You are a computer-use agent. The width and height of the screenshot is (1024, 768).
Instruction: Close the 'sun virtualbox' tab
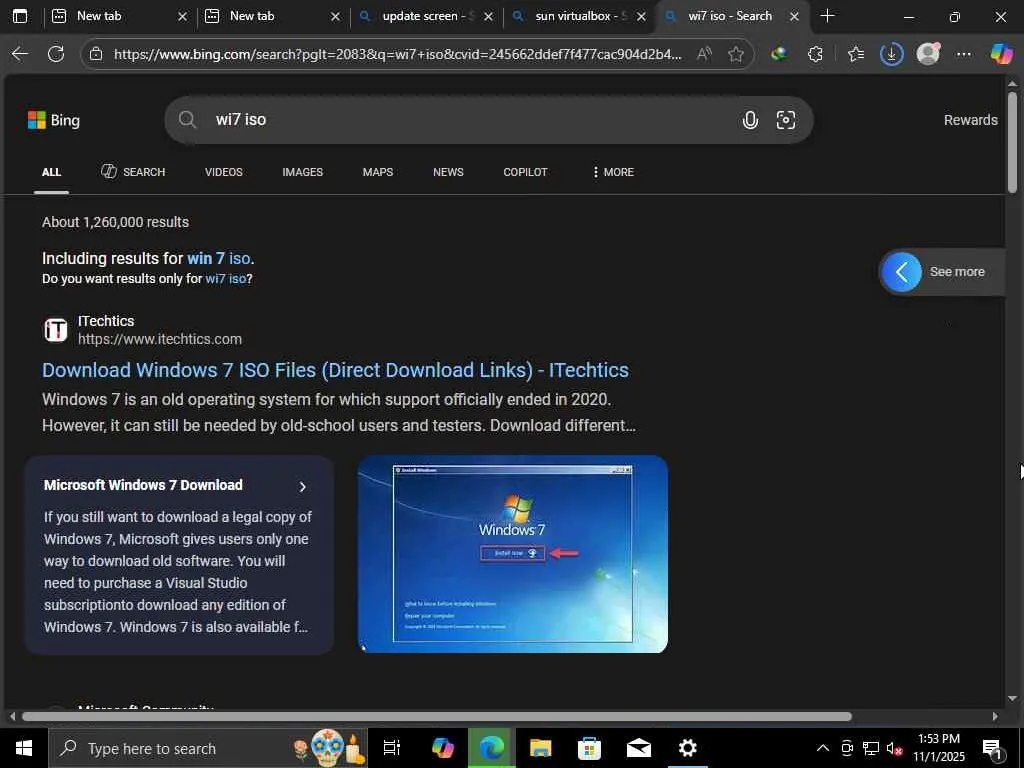coord(641,16)
